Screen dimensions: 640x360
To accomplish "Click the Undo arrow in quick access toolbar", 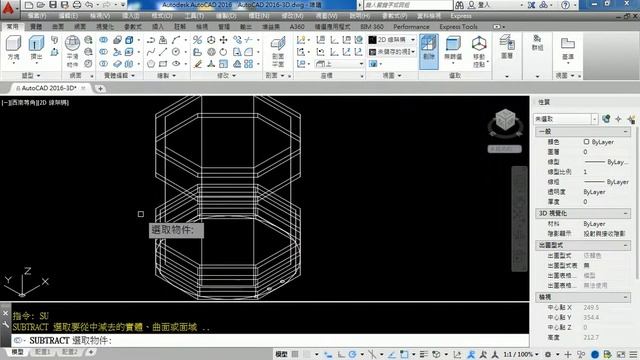I will click(89, 5).
